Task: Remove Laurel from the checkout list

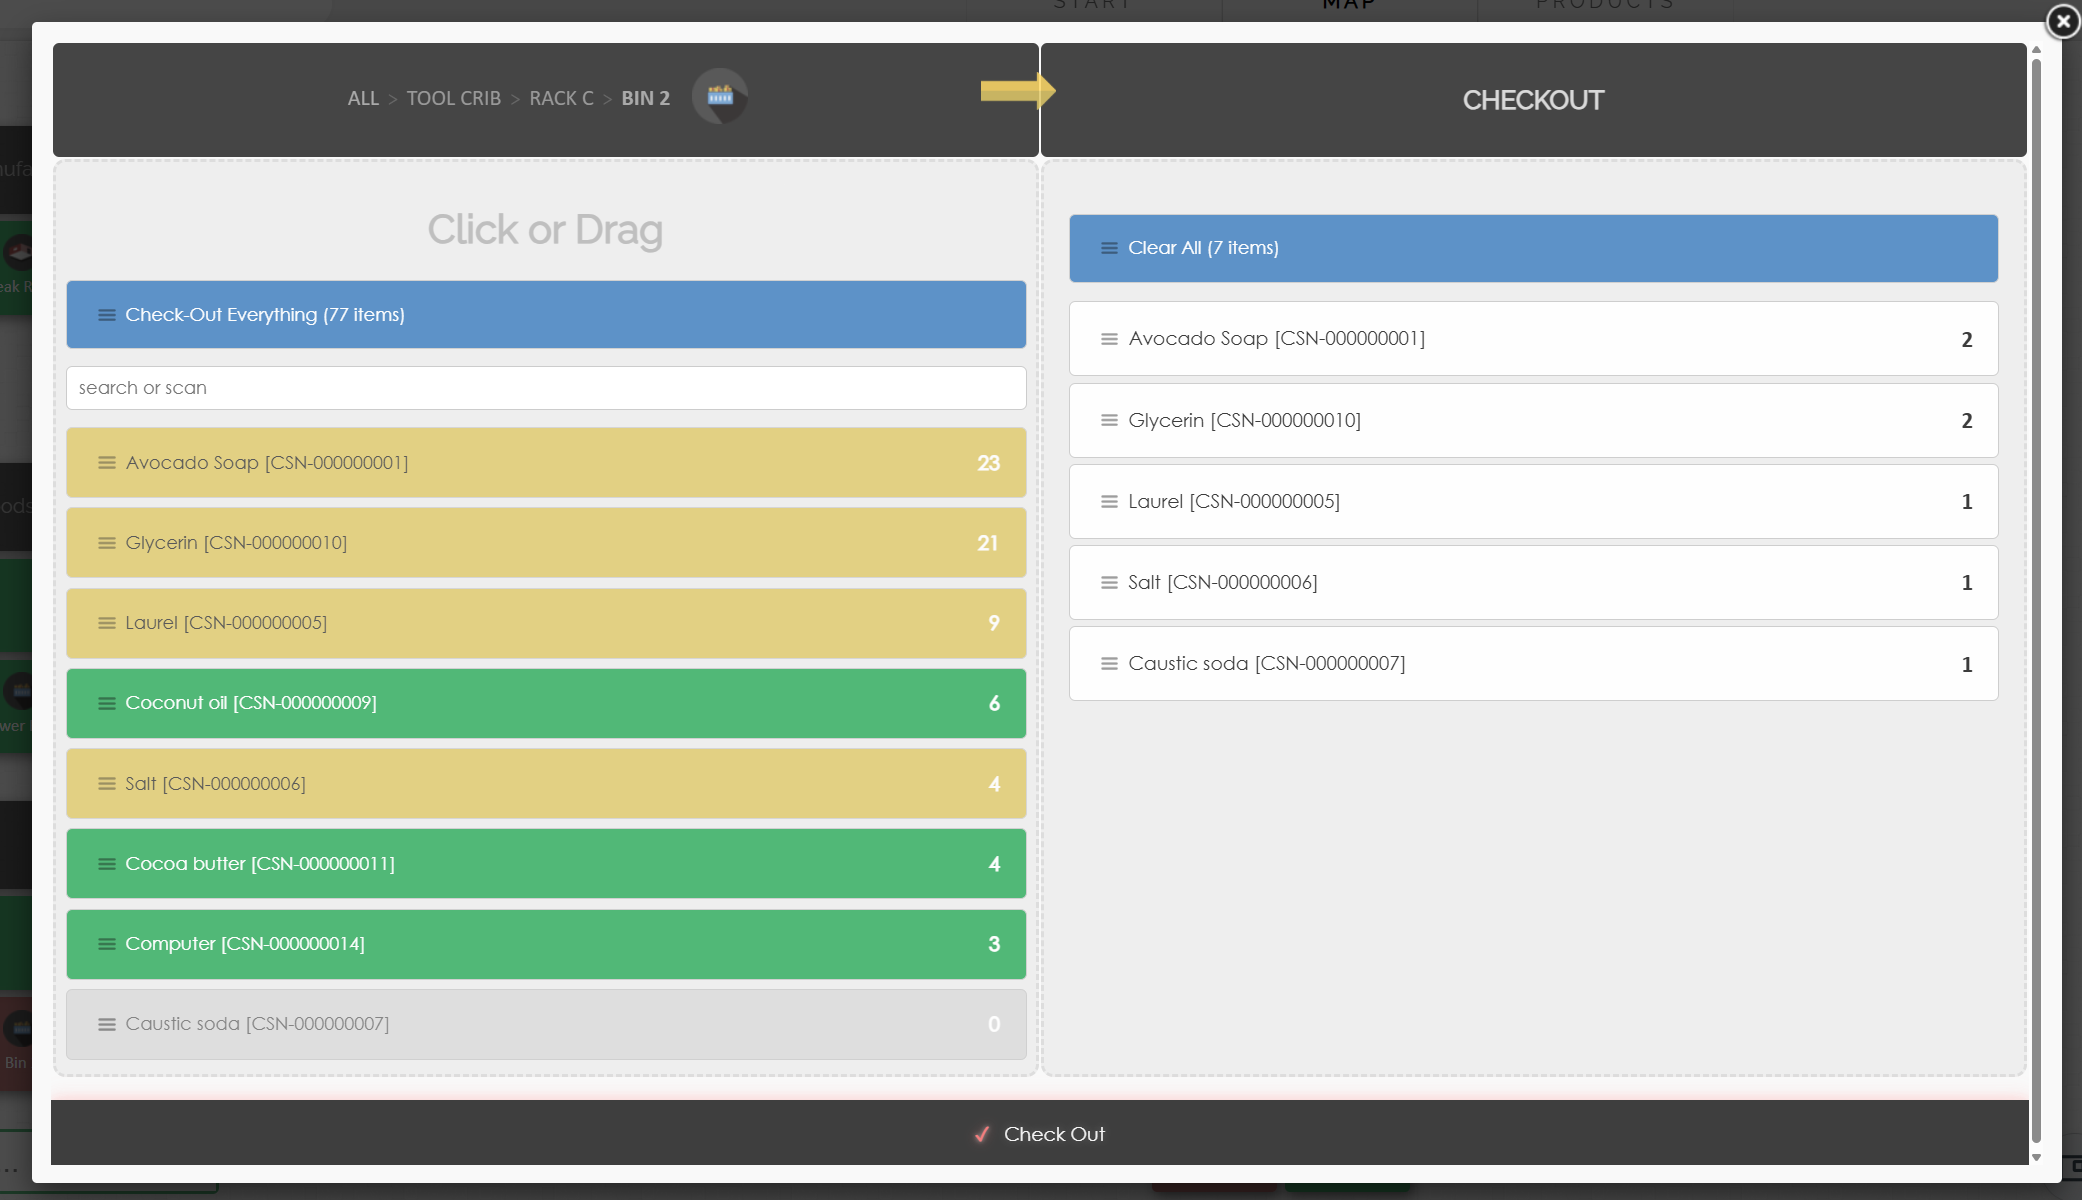Action: pos(1533,502)
